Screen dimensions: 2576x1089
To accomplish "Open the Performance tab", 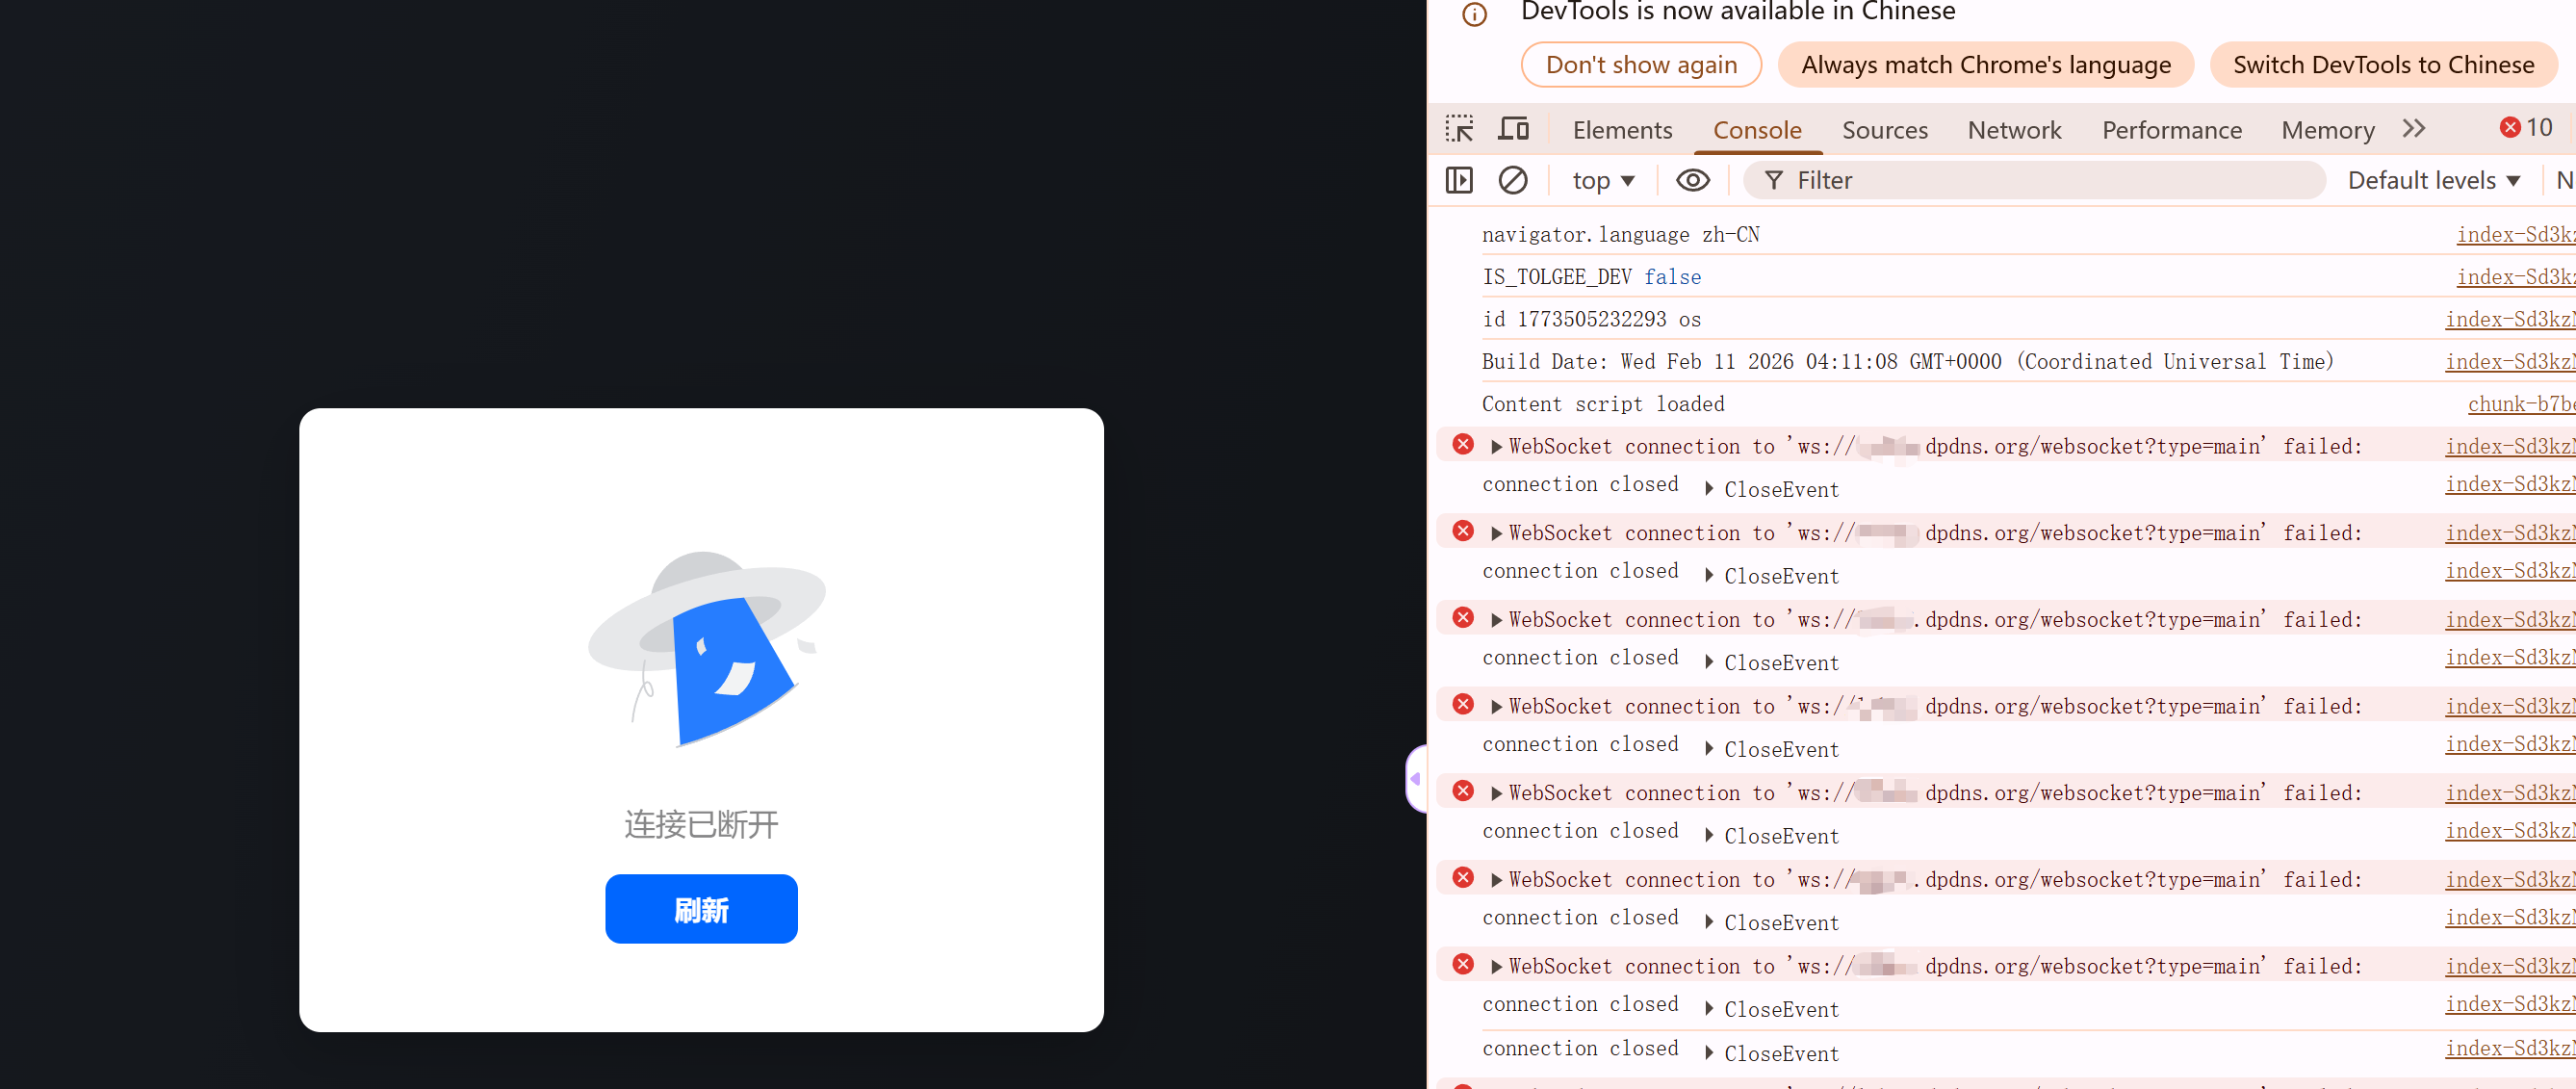I will (2171, 130).
